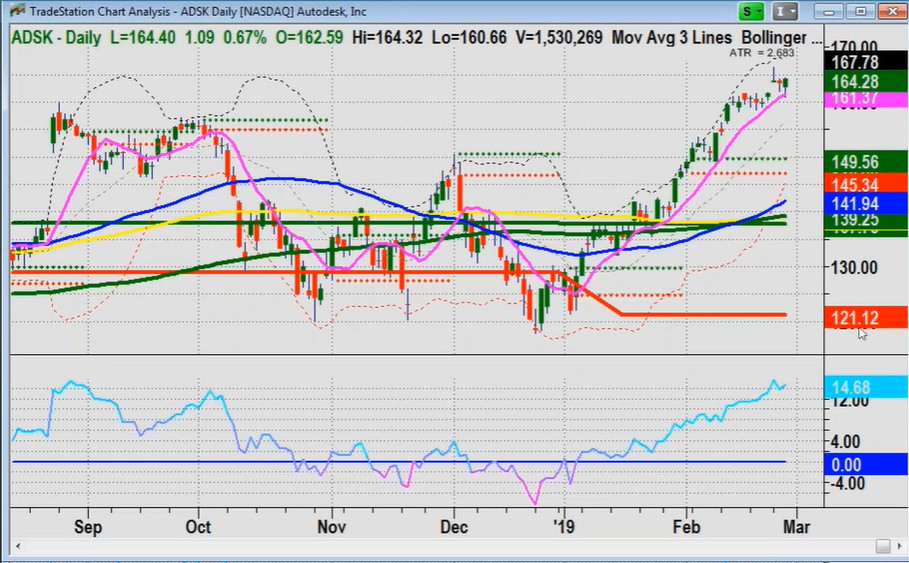Click the 'Dec' date axis label
Screen dimensions: 909x563
click(453, 526)
